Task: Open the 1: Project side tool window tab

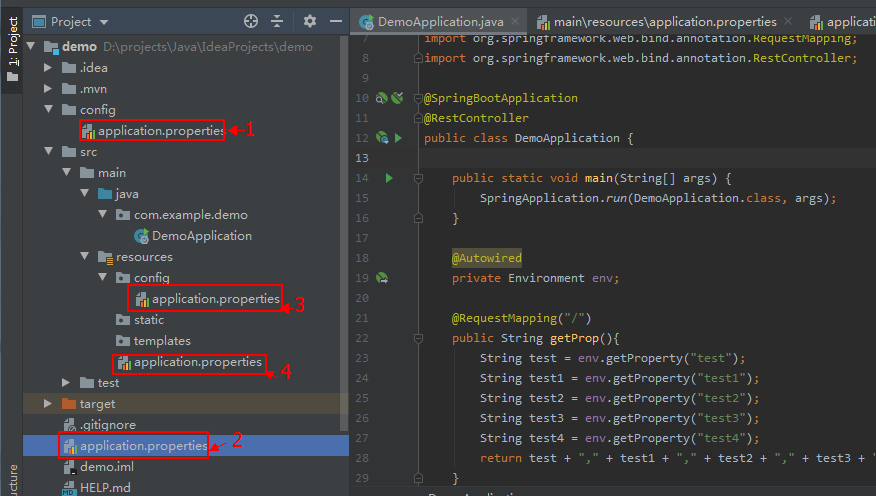Action: pyautogui.click(x=12, y=49)
